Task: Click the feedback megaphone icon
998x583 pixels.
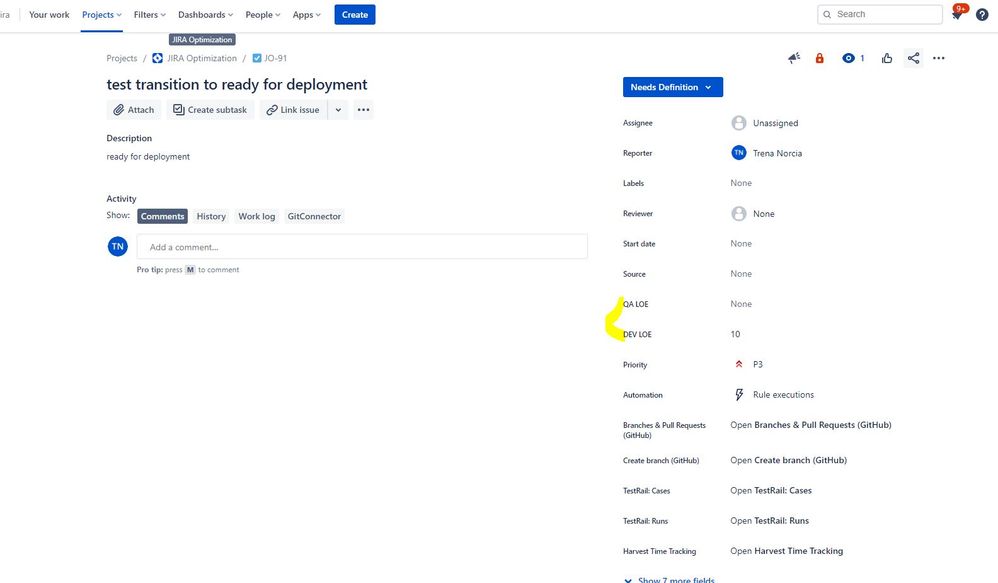Action: (794, 58)
